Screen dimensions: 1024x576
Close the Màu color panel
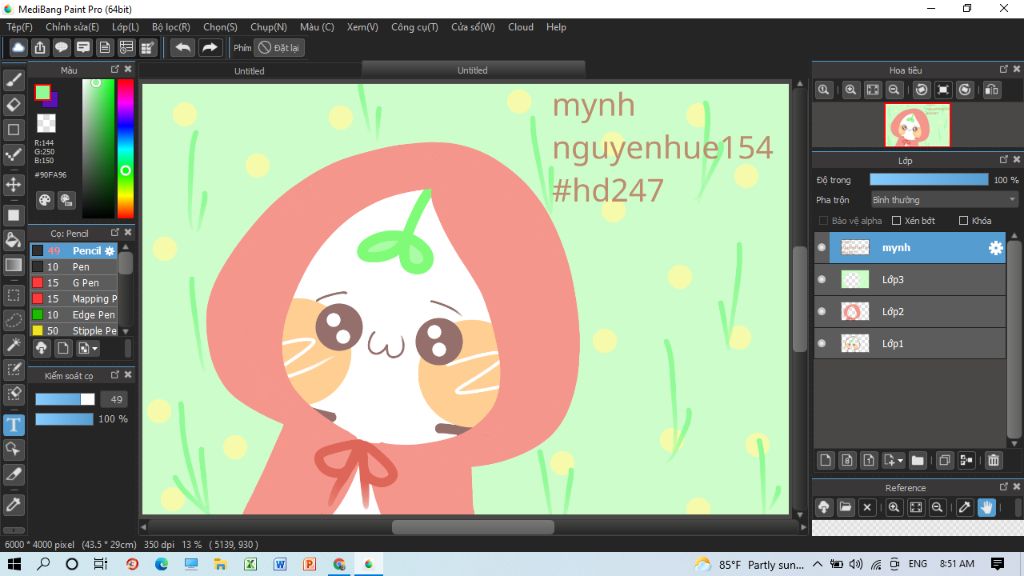[128, 69]
